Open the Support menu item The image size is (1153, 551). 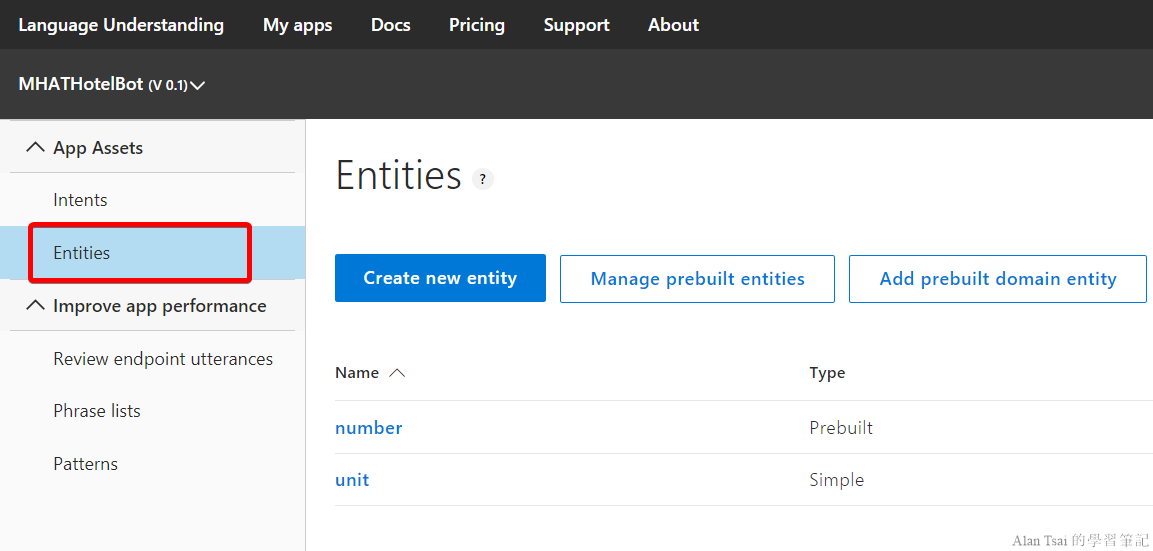(576, 25)
